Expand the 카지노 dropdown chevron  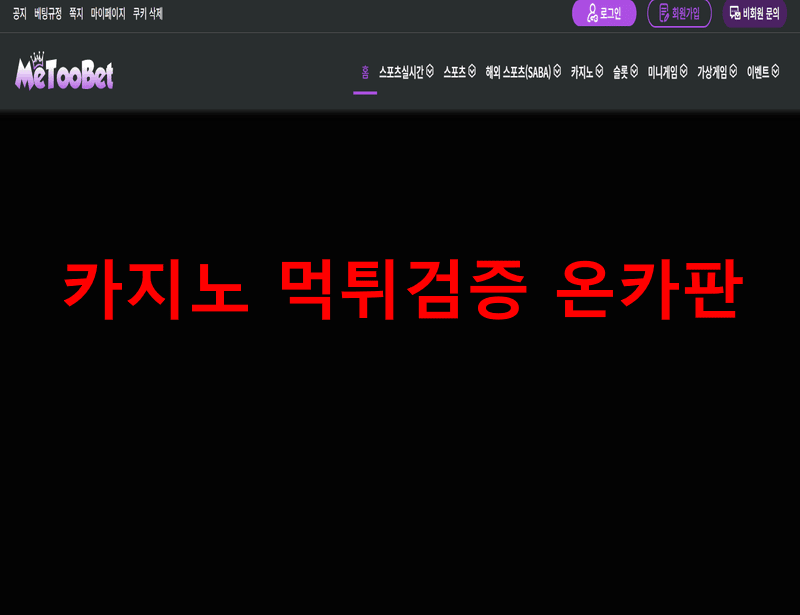click(599, 71)
